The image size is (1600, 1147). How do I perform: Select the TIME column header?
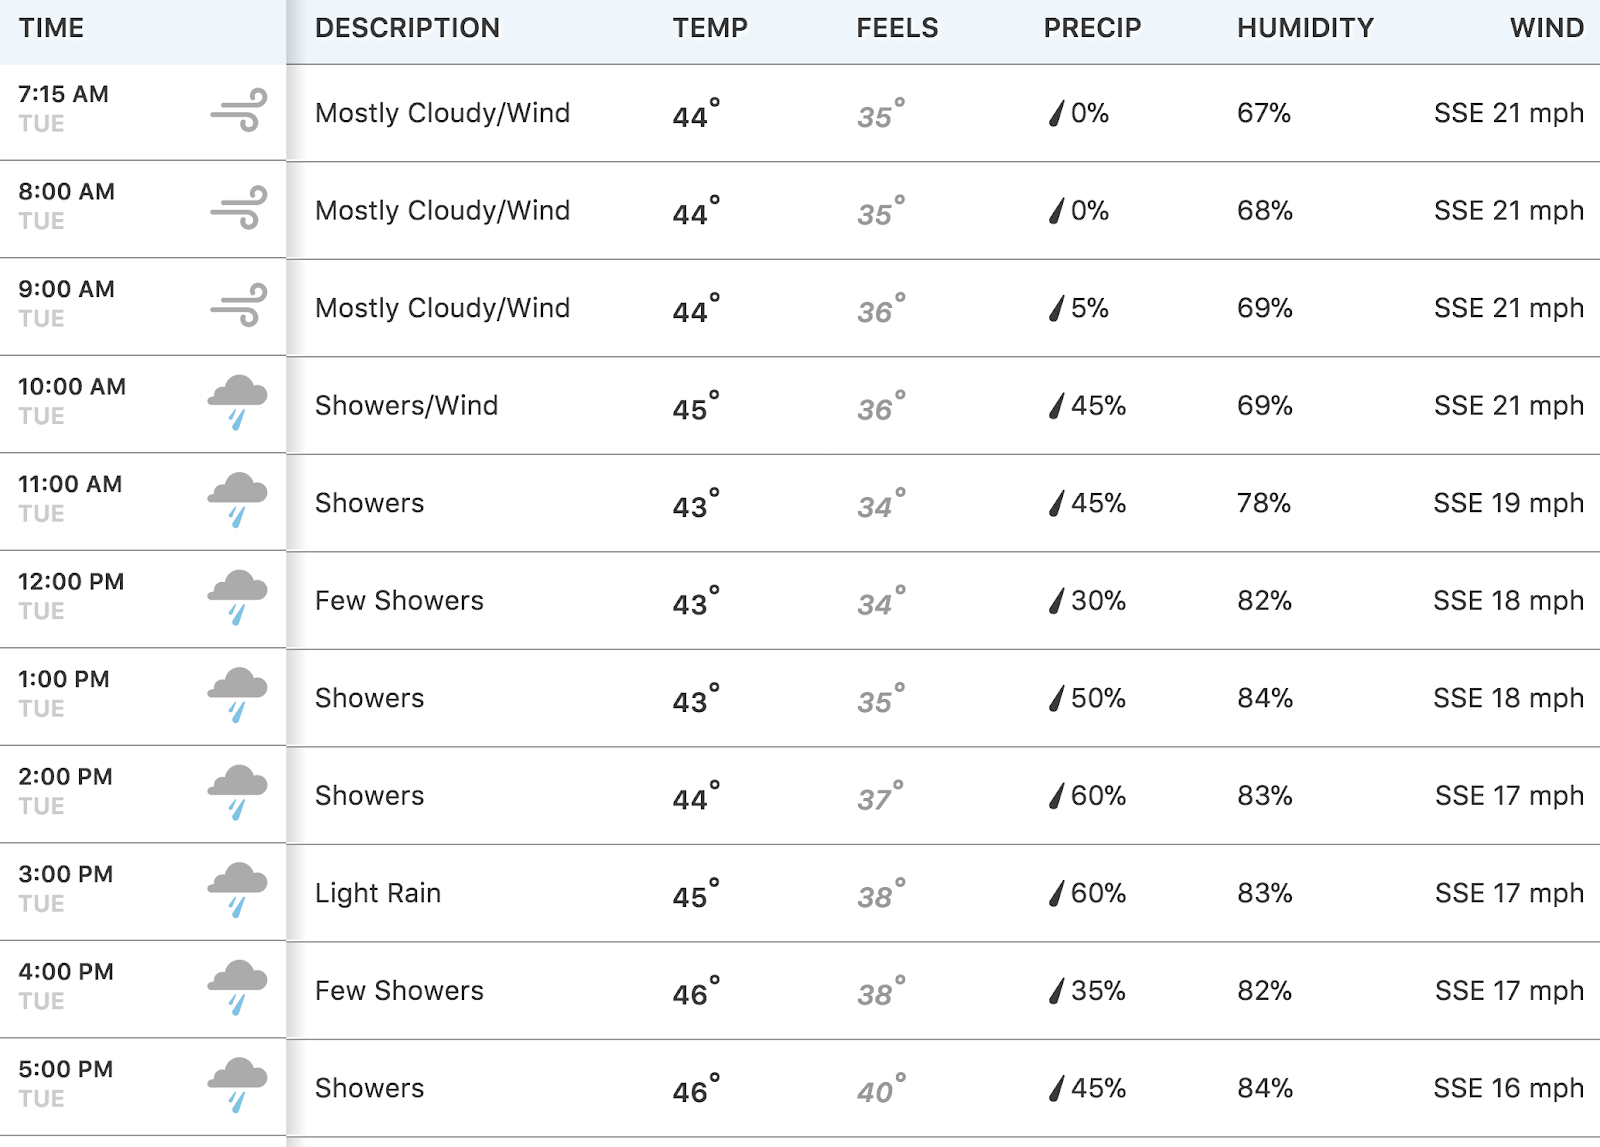coord(51,28)
